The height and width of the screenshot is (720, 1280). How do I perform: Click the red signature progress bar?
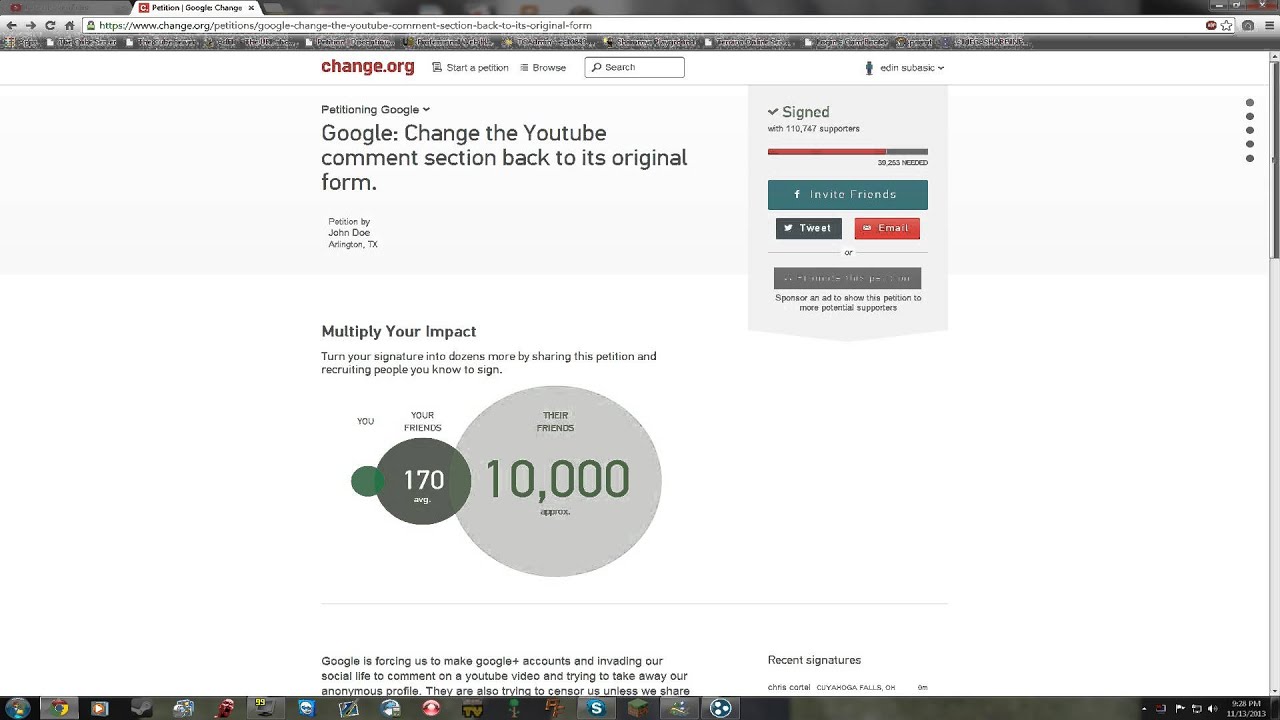(x=847, y=152)
